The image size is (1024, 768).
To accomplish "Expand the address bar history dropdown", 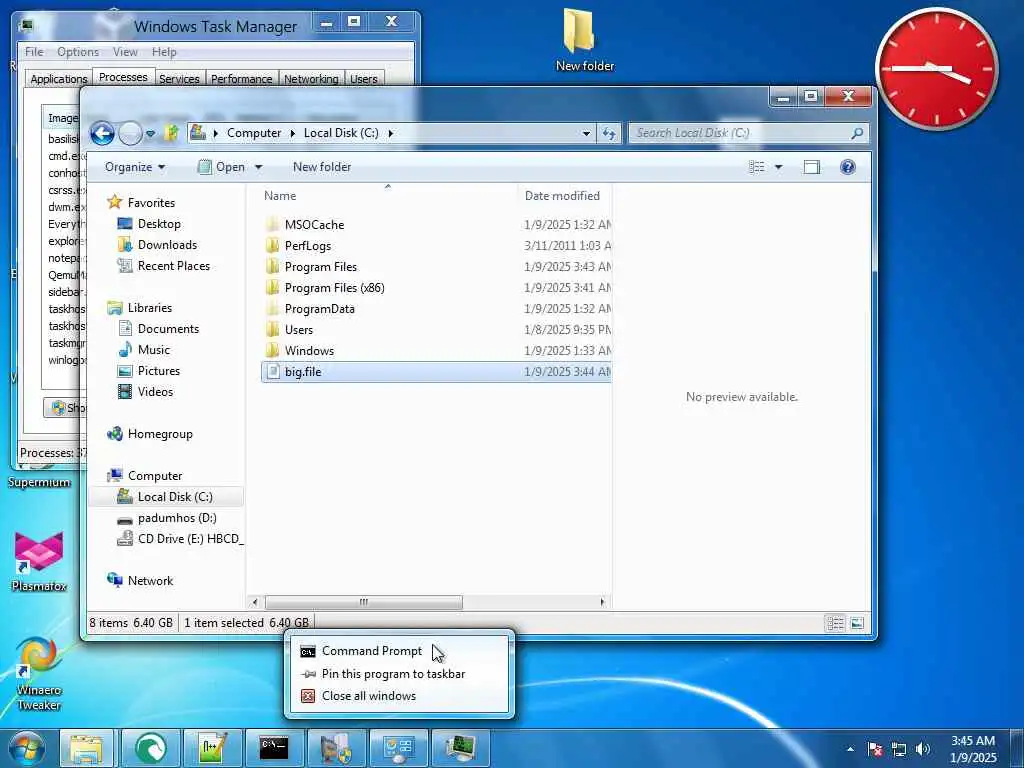I will (x=586, y=133).
